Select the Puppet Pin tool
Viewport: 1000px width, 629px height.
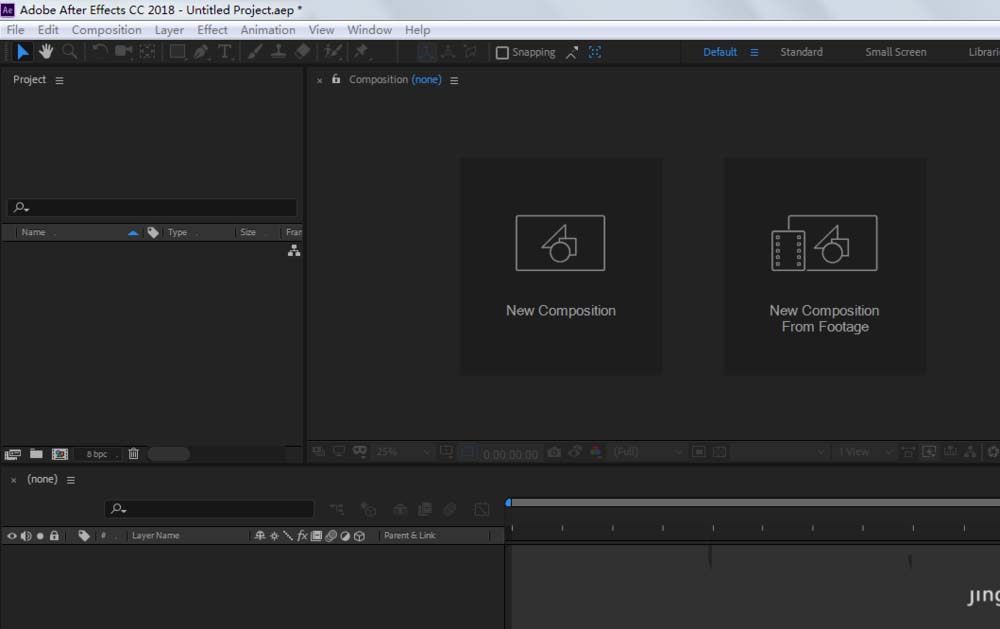pyautogui.click(x=361, y=52)
